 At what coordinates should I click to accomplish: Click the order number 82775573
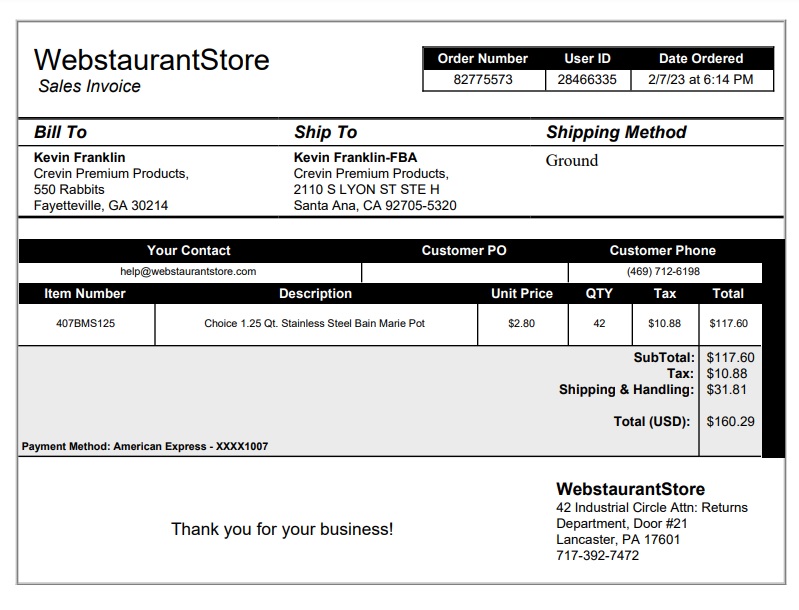pos(483,79)
